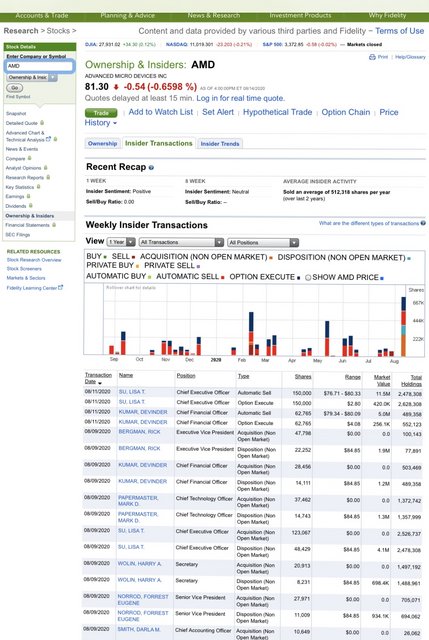Open Markets & Sectors link
This screenshot has height=640, width=429.
pos(26,278)
